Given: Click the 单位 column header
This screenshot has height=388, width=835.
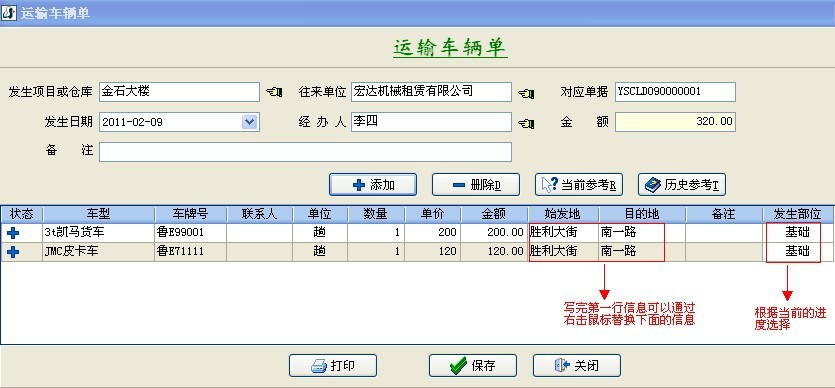Looking at the screenshot, I should pyautogui.click(x=320, y=214).
